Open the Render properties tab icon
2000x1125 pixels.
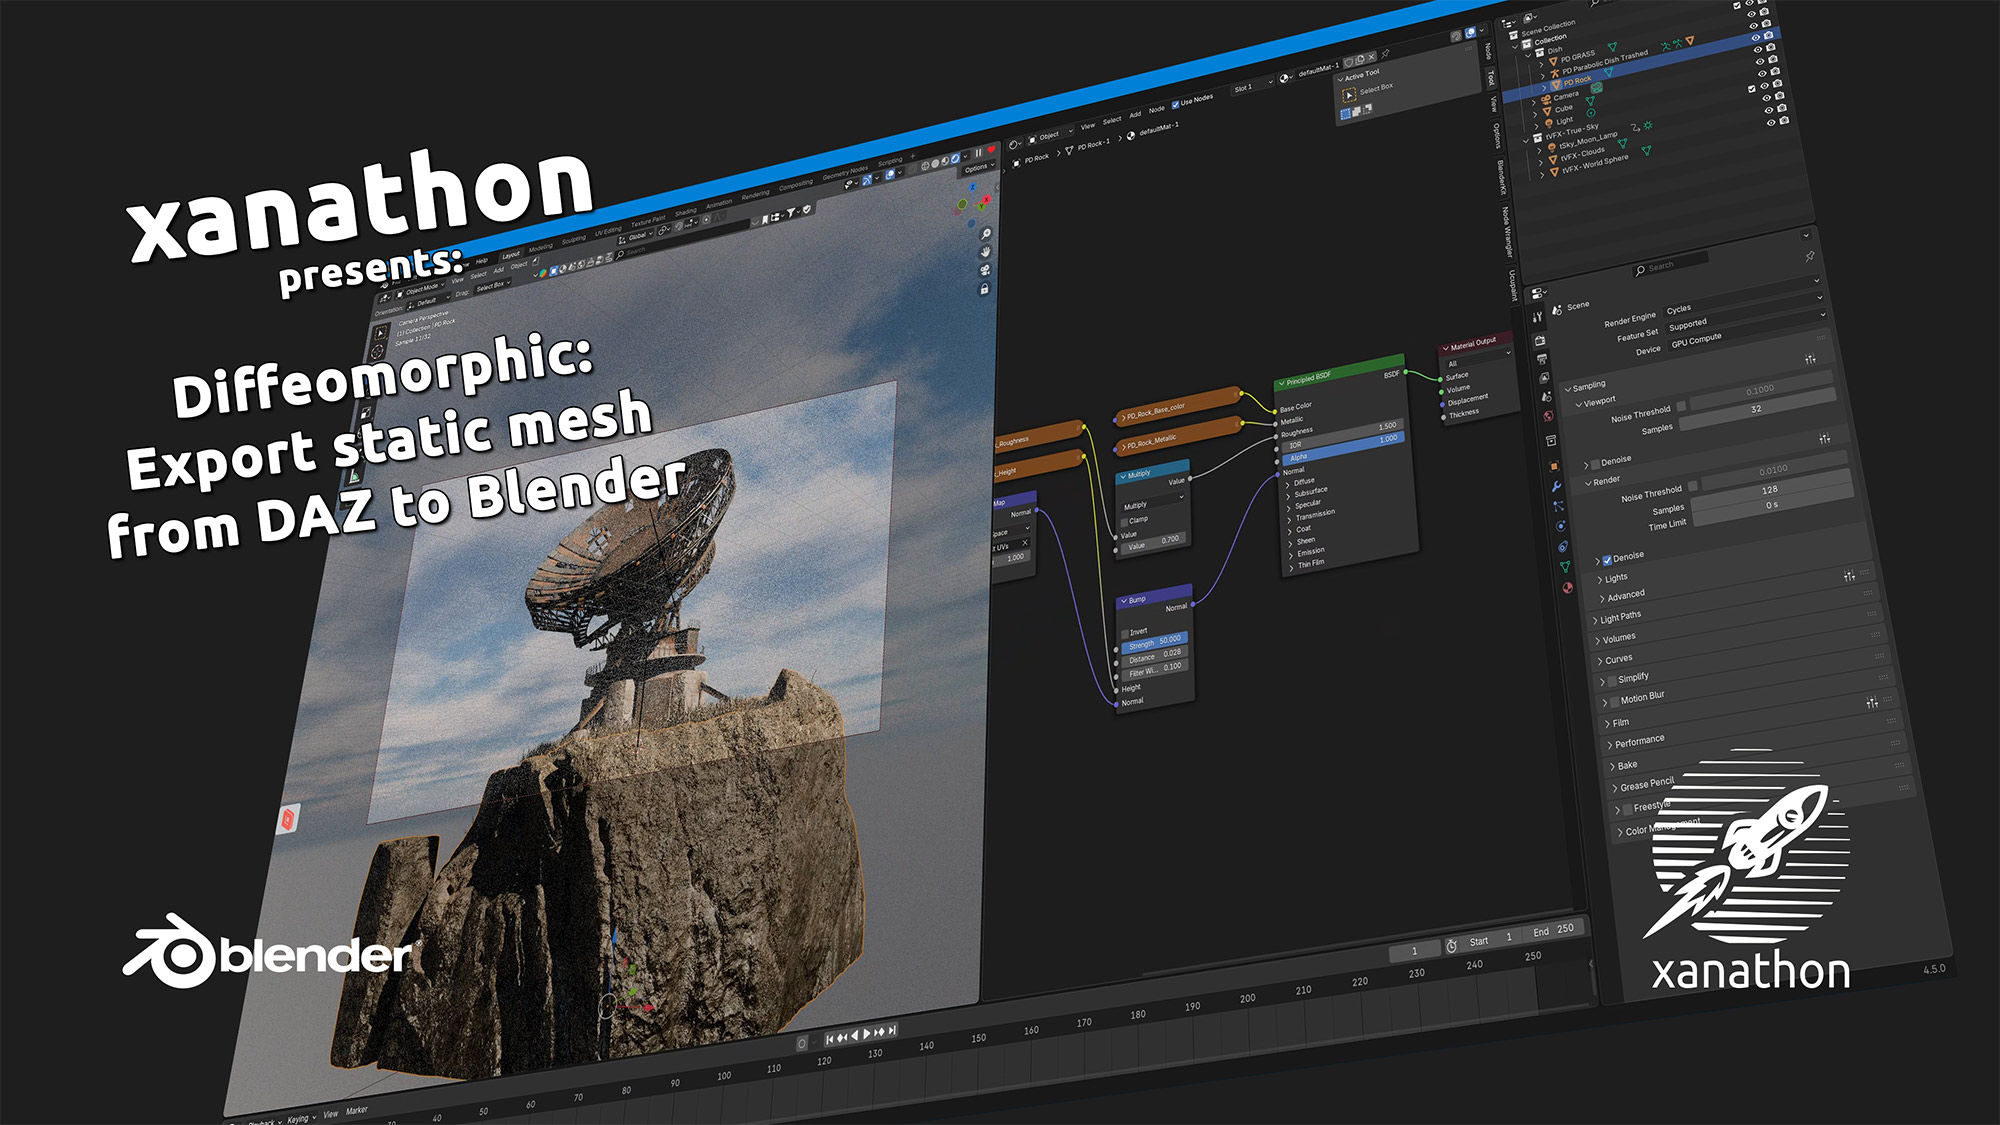tap(1541, 340)
